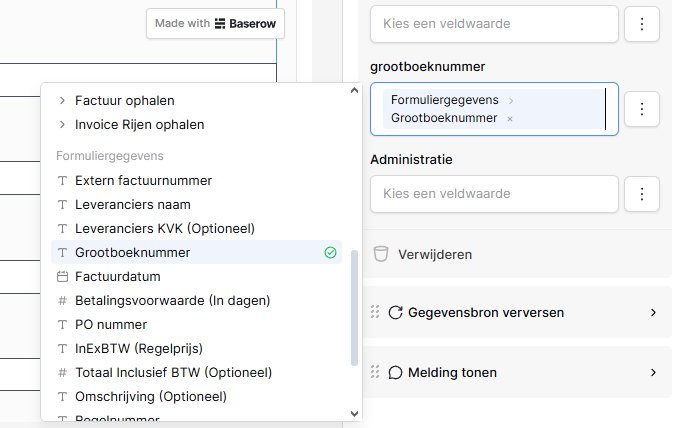This screenshot has width=686, height=428.
Task: Remove the Grootboeknummer tag with x
Action: (x=510, y=118)
